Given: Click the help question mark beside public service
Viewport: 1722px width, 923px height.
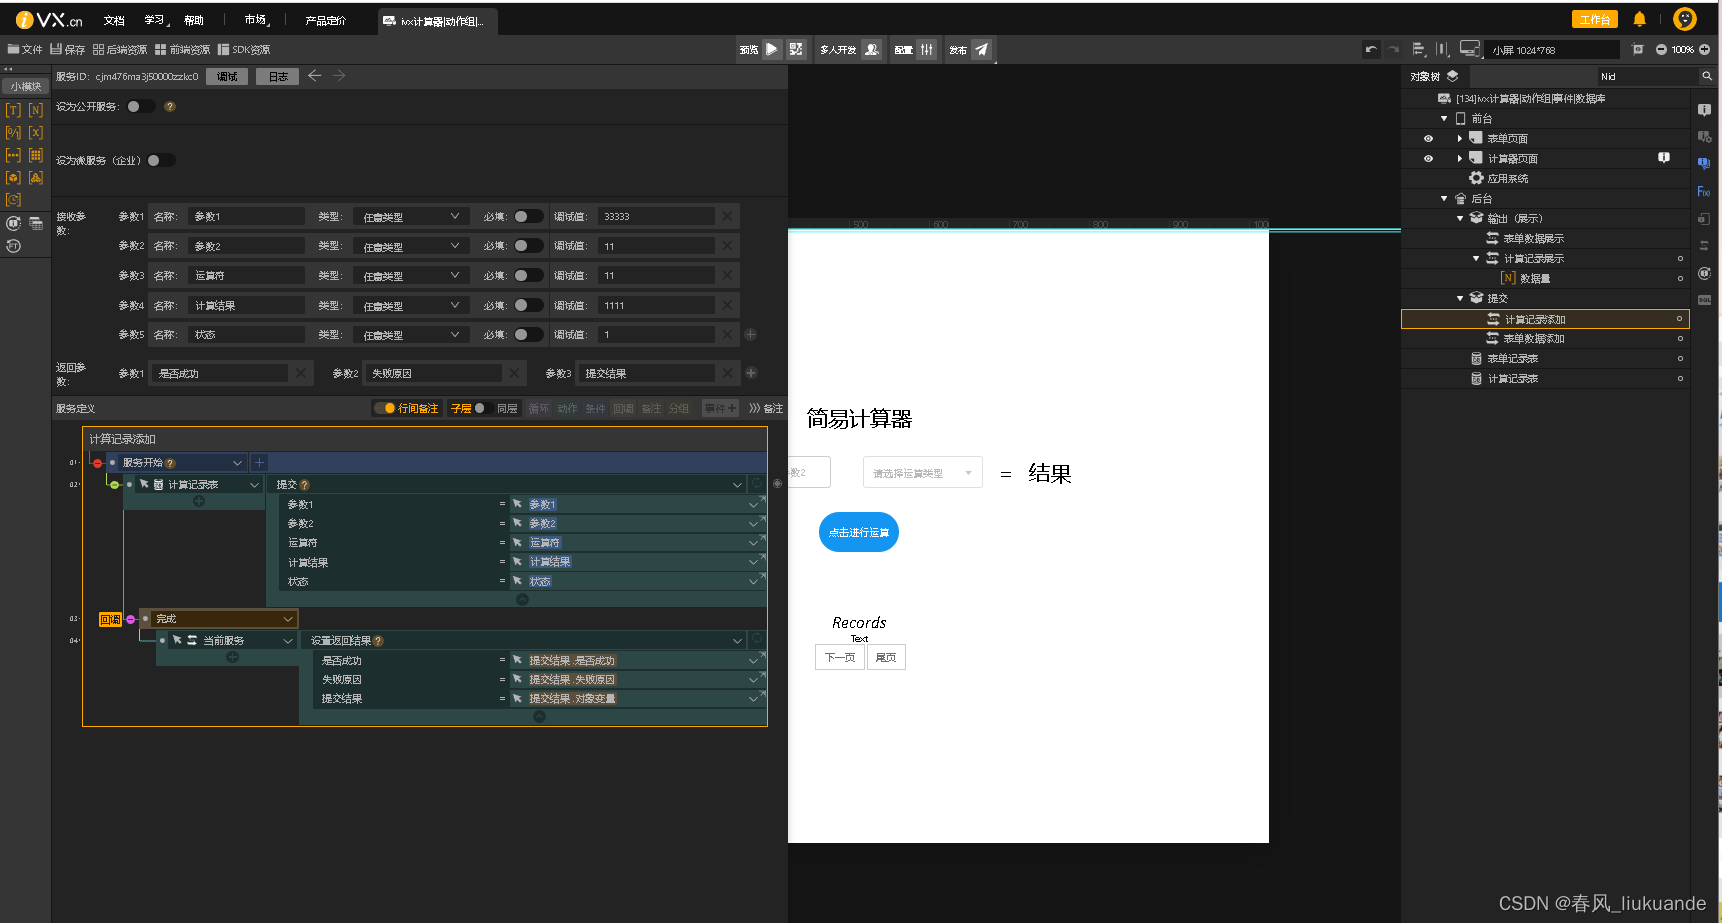Looking at the screenshot, I should [170, 106].
